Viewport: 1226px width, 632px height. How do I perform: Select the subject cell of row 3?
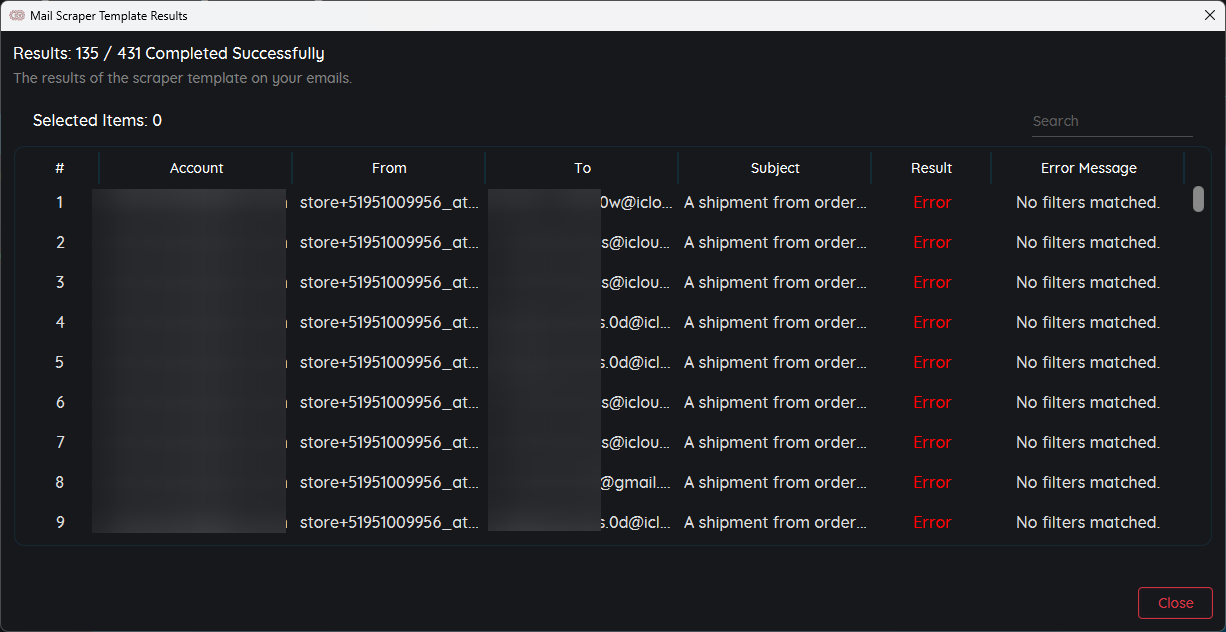[x=775, y=282]
